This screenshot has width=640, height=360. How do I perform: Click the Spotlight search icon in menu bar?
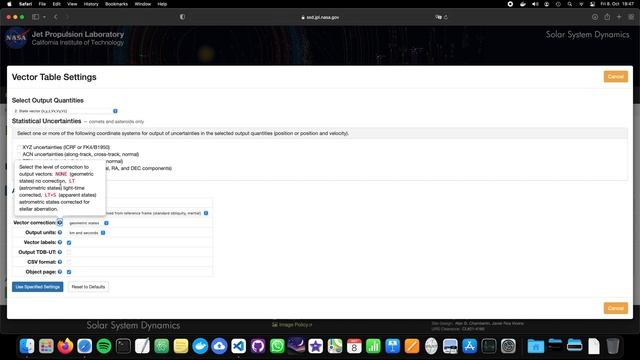570,4
